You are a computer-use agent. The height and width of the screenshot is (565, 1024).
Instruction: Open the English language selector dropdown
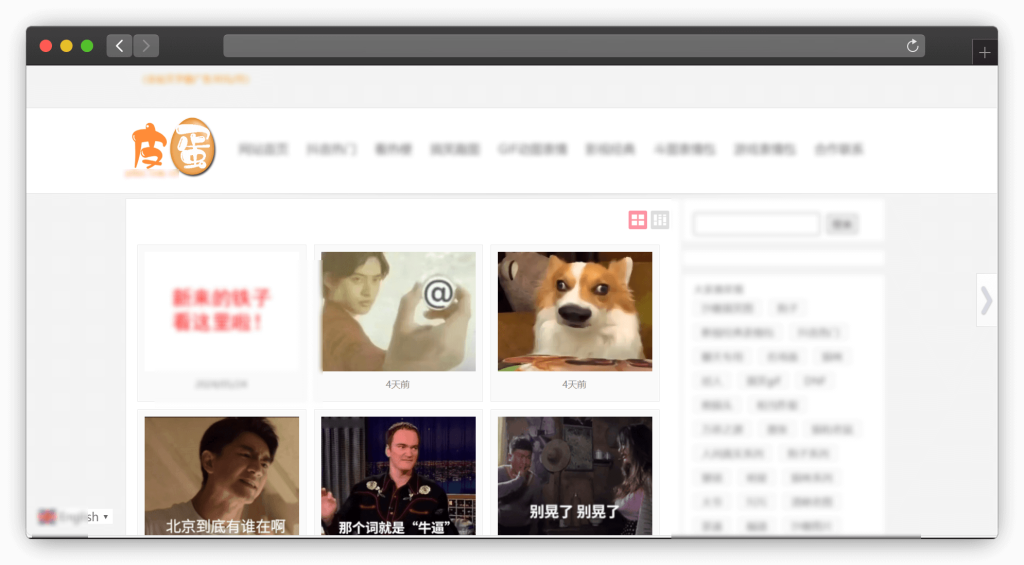[x=74, y=517]
